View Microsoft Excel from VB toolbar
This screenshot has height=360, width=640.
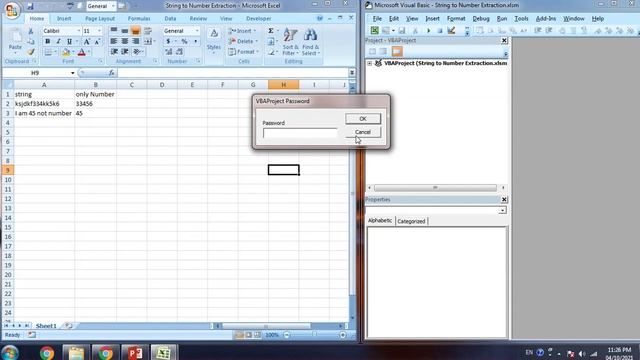click(374, 31)
